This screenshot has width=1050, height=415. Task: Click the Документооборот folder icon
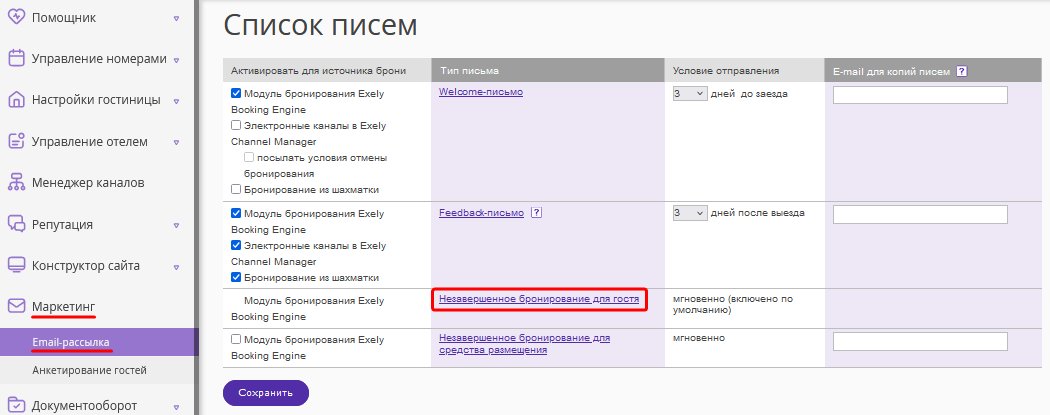(16, 405)
